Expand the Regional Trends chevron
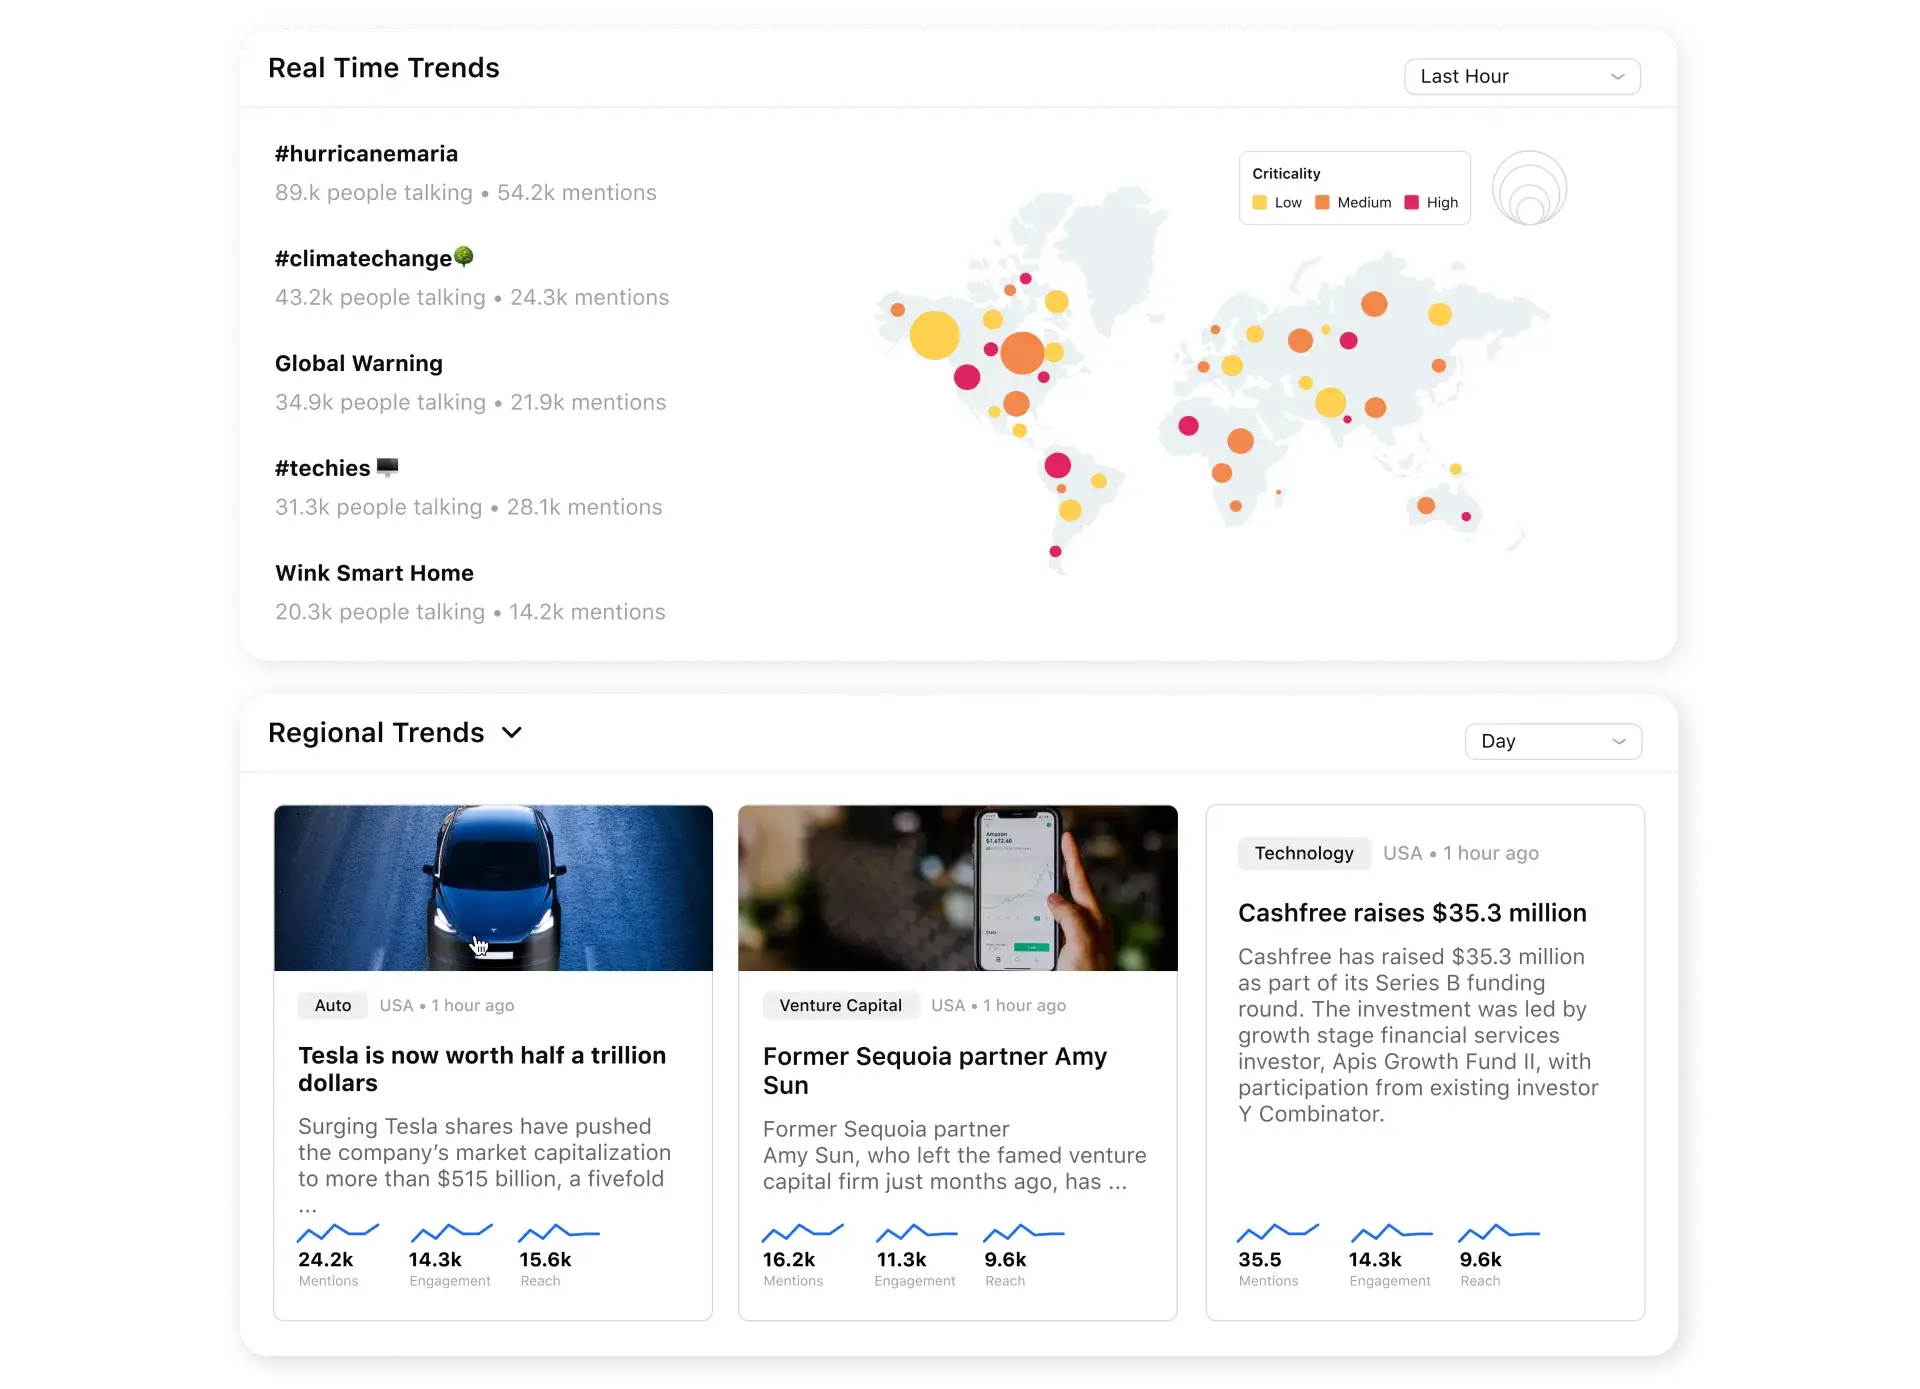 512,733
